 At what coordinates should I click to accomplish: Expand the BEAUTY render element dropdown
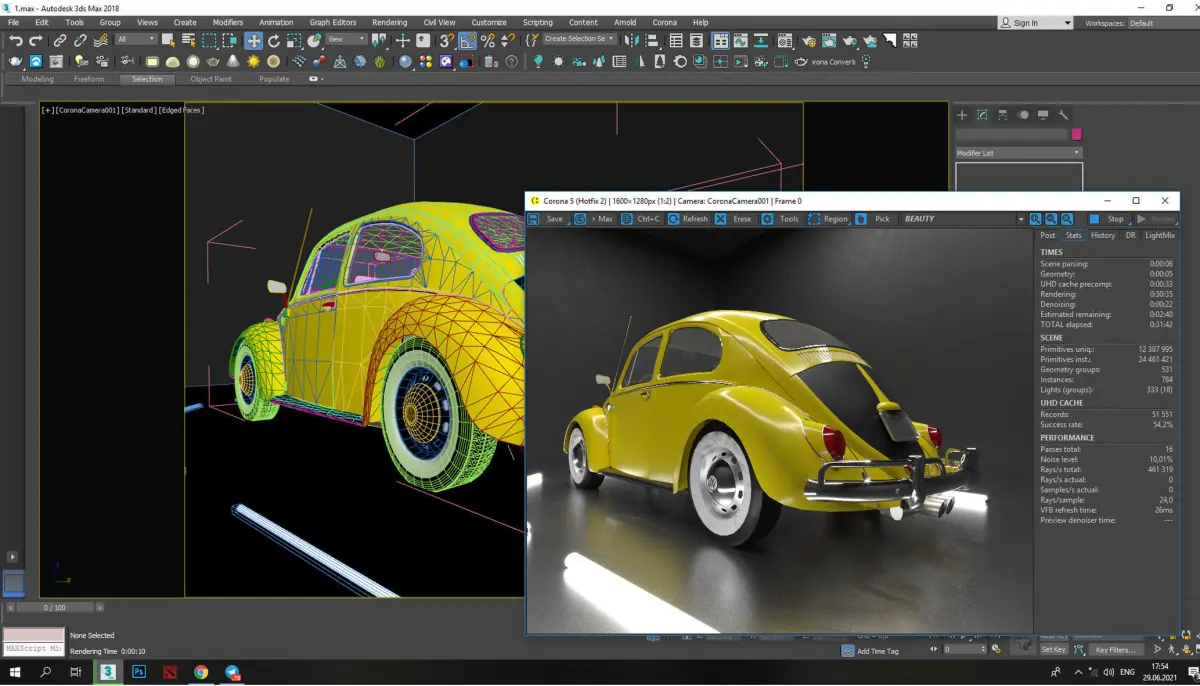click(1021, 219)
